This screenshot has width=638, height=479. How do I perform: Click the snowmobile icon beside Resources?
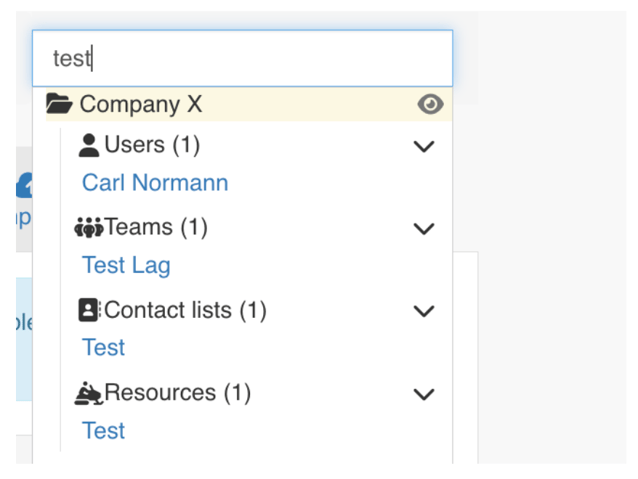(89, 394)
